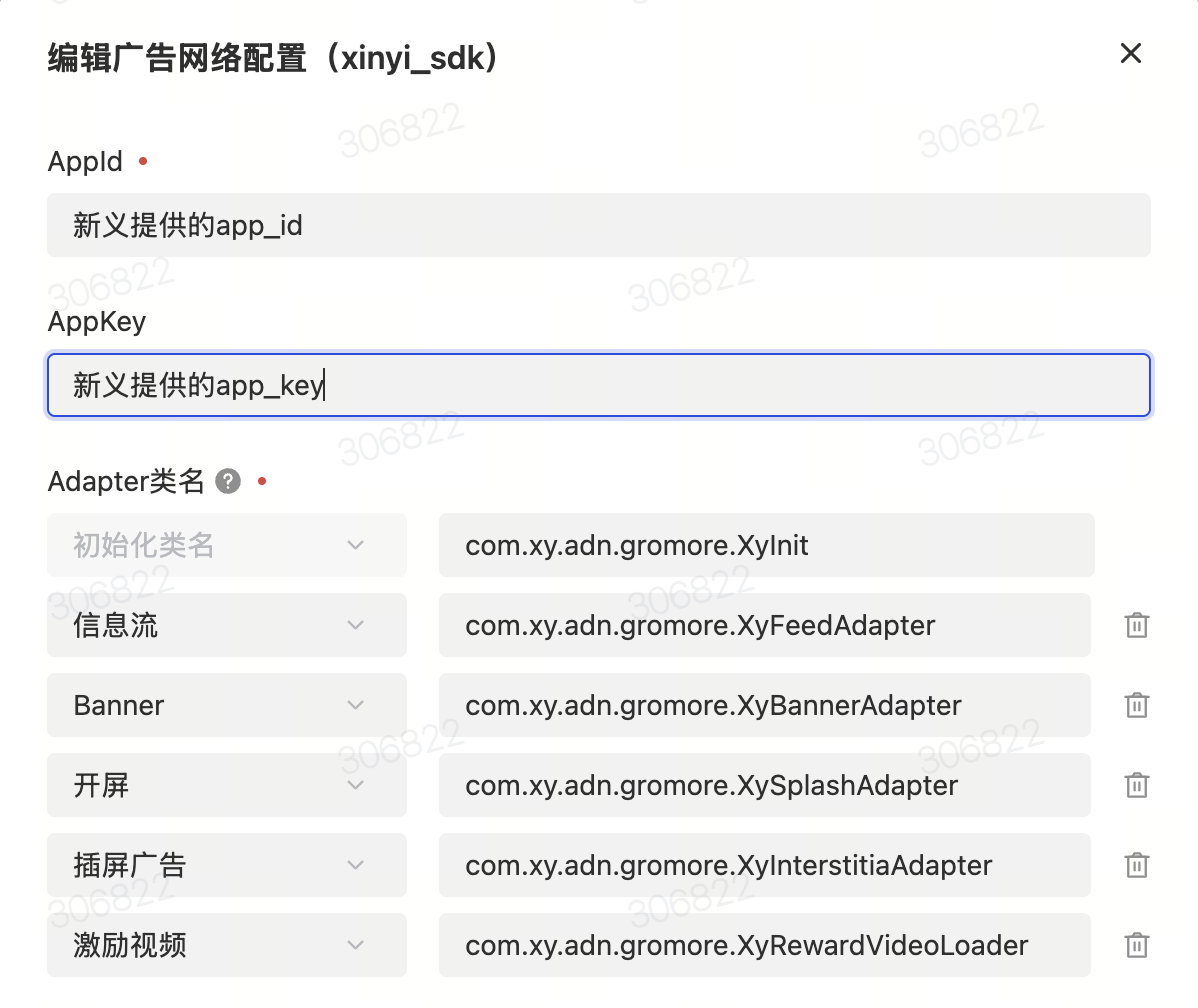This screenshot has width=1198, height=1008.
Task: Click the disabled 初始化类名 dropdown
Action: (x=226, y=546)
